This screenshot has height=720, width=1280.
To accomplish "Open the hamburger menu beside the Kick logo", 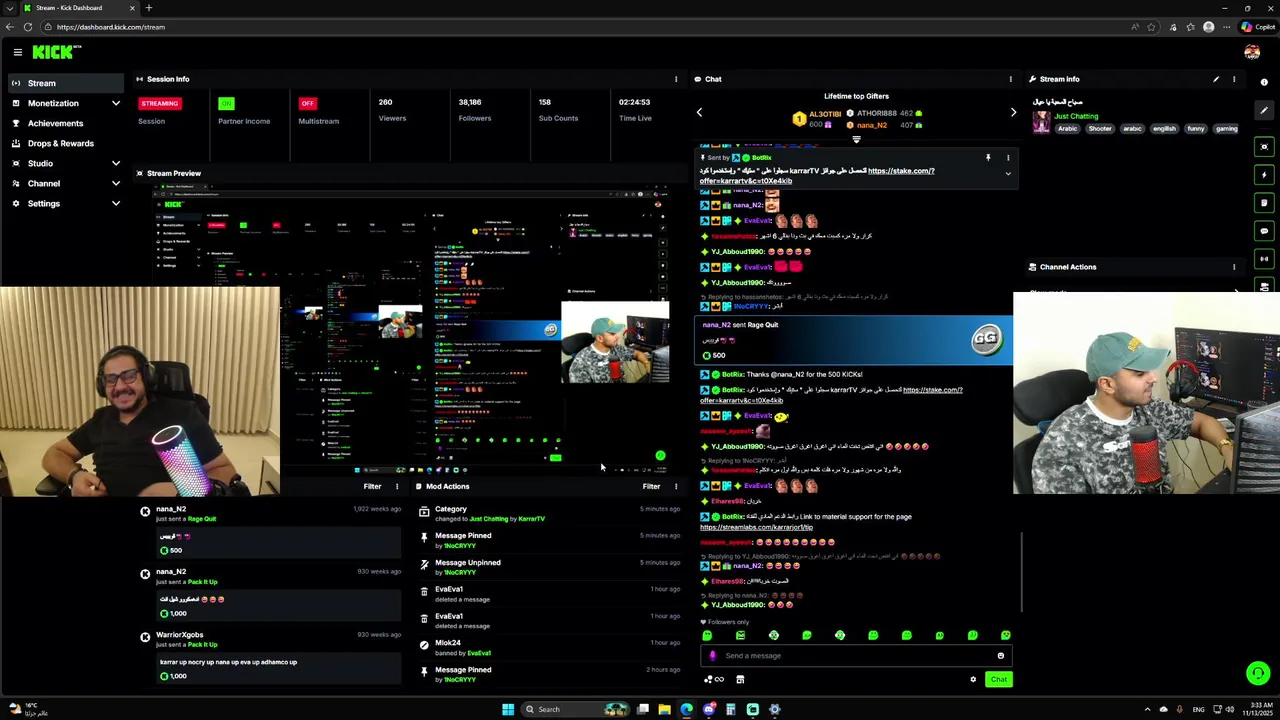I will pyautogui.click(x=17, y=52).
